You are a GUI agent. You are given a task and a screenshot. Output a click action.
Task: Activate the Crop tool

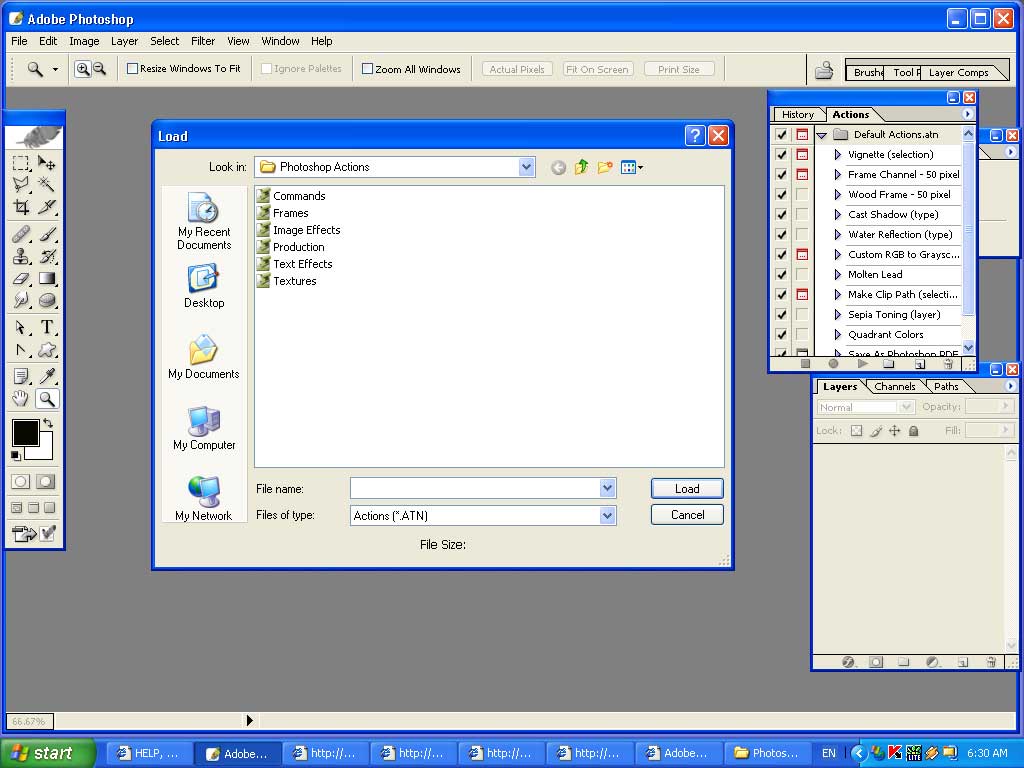coord(21,207)
